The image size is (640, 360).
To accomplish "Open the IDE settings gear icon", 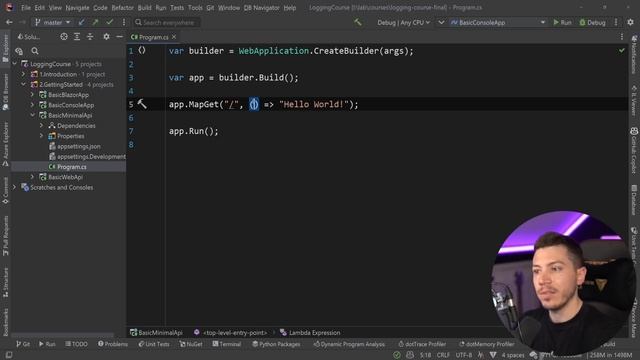I will [630, 22].
